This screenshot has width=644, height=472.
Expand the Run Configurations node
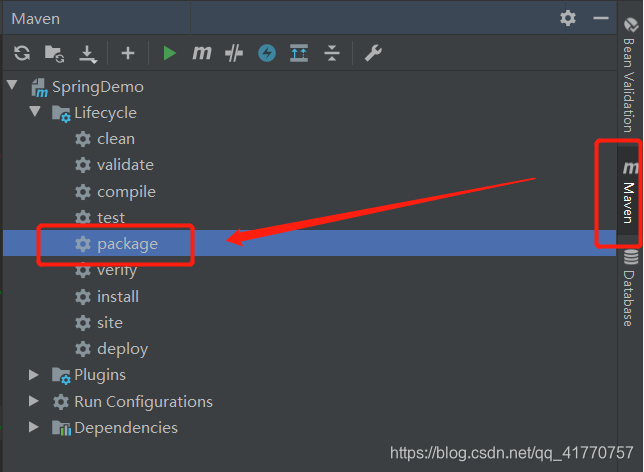[x=34, y=401]
